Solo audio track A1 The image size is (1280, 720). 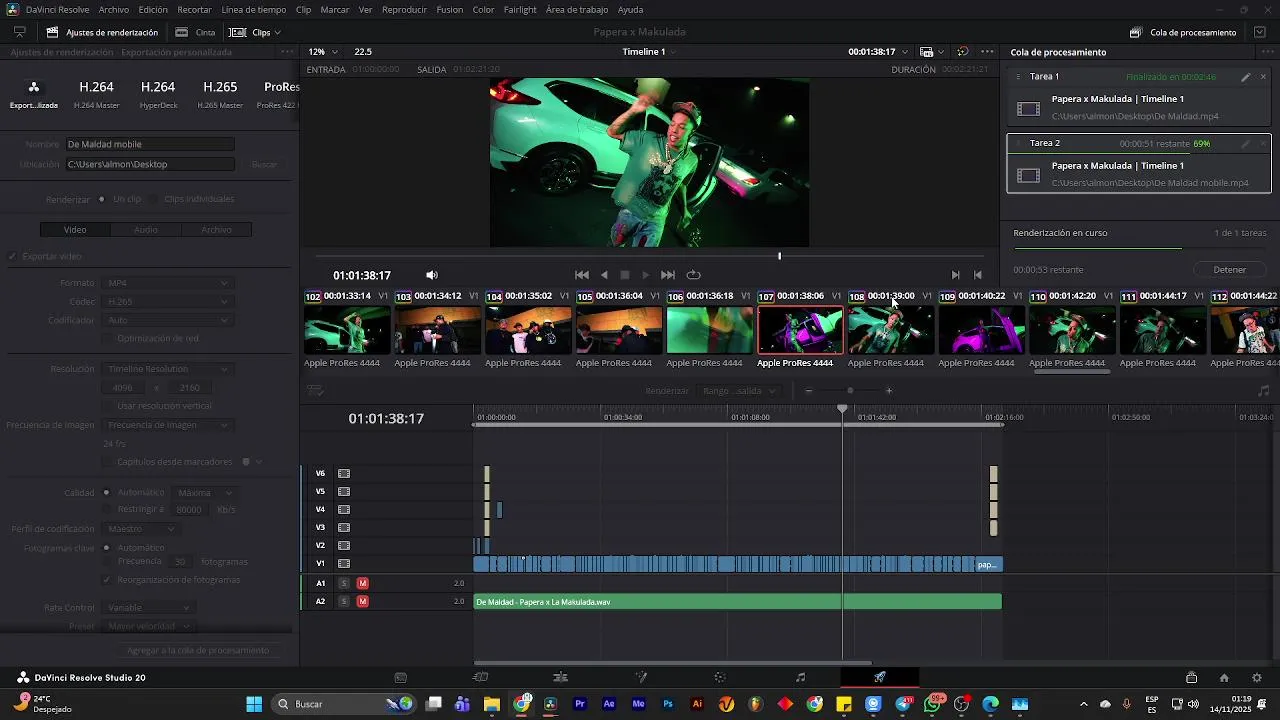tap(344, 583)
